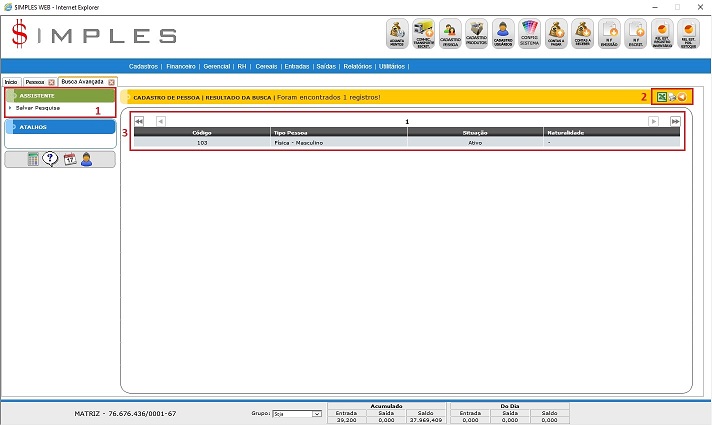Viewport: 712px width, 425px height.
Task: Open the help question mark icon
Action: click(x=50, y=159)
